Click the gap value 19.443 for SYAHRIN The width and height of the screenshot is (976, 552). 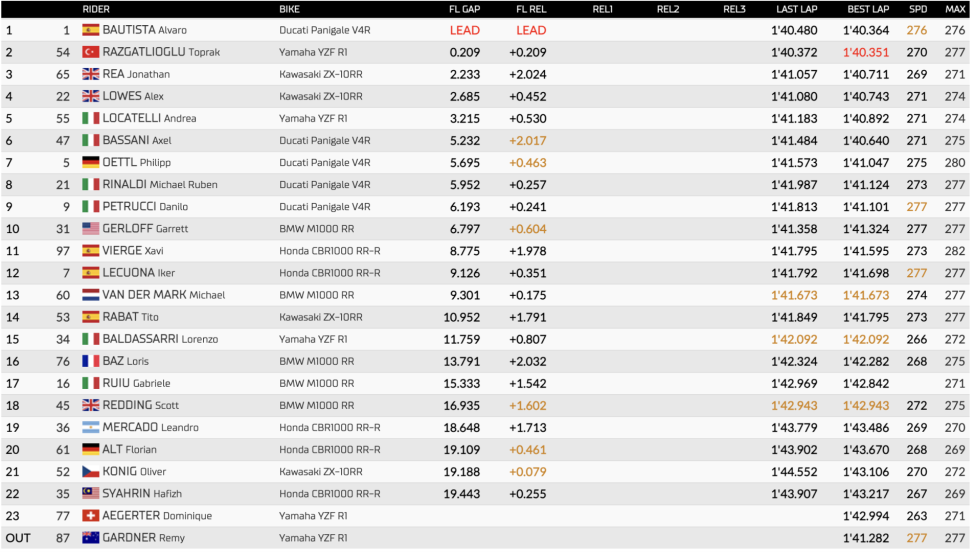462,494
